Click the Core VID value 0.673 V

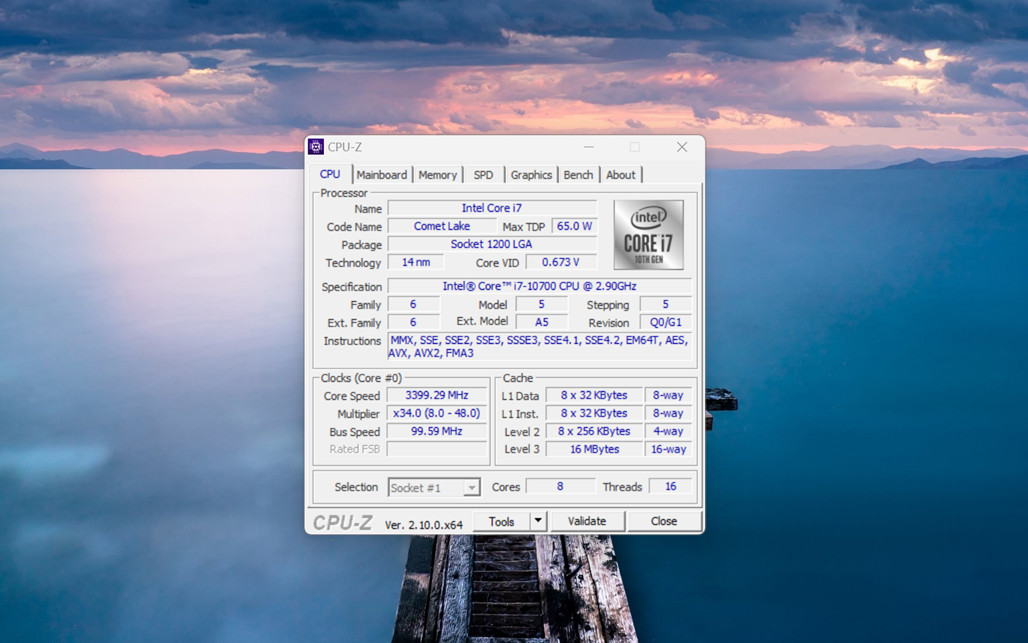tap(561, 262)
